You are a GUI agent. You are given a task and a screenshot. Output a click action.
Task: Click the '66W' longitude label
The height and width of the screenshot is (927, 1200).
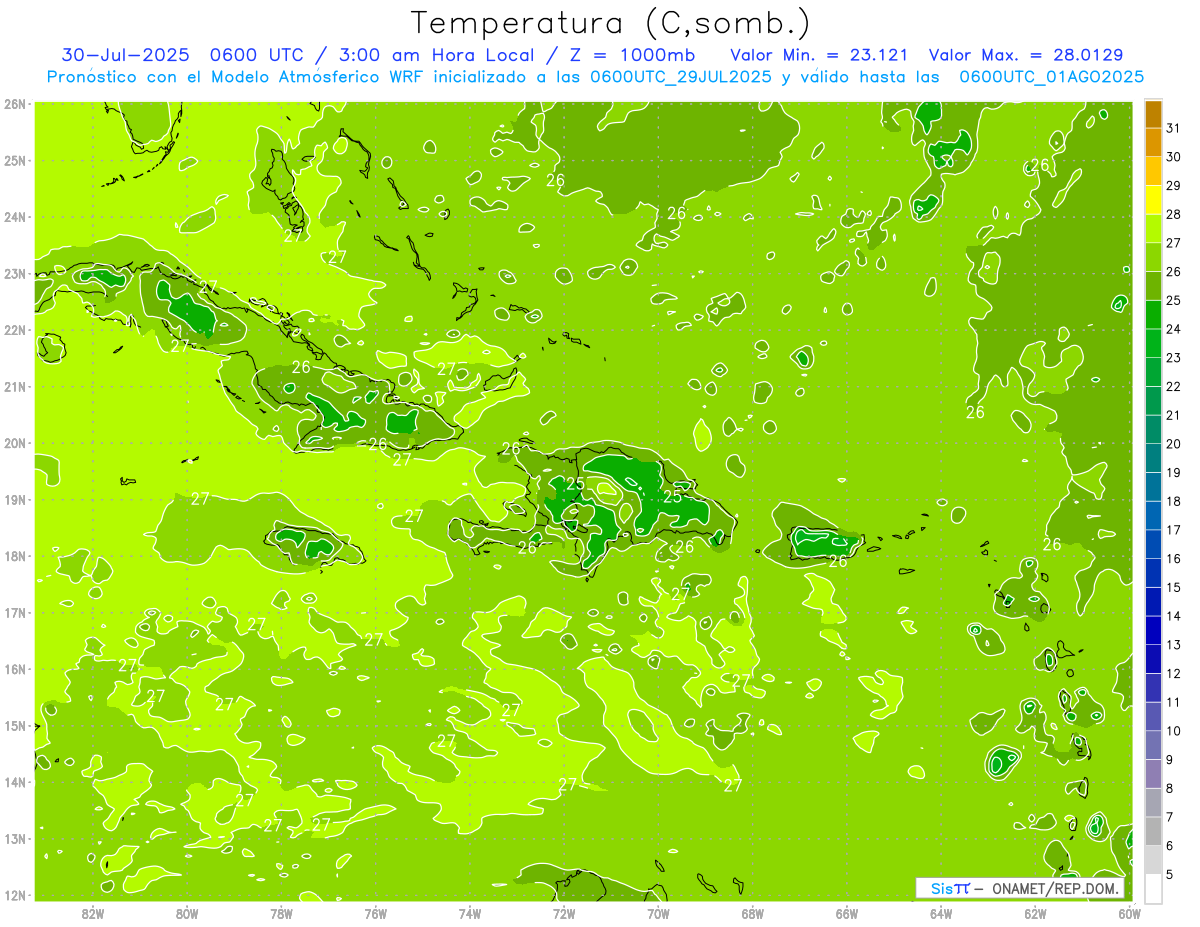(847, 913)
